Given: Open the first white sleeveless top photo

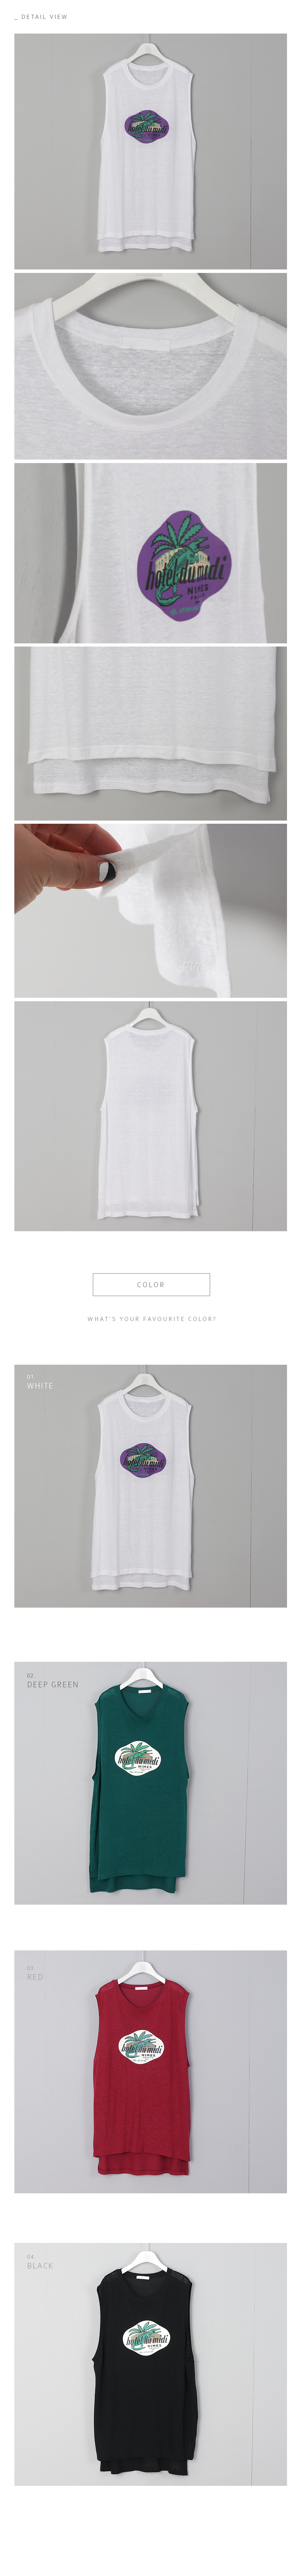Looking at the screenshot, I should point(150,152).
